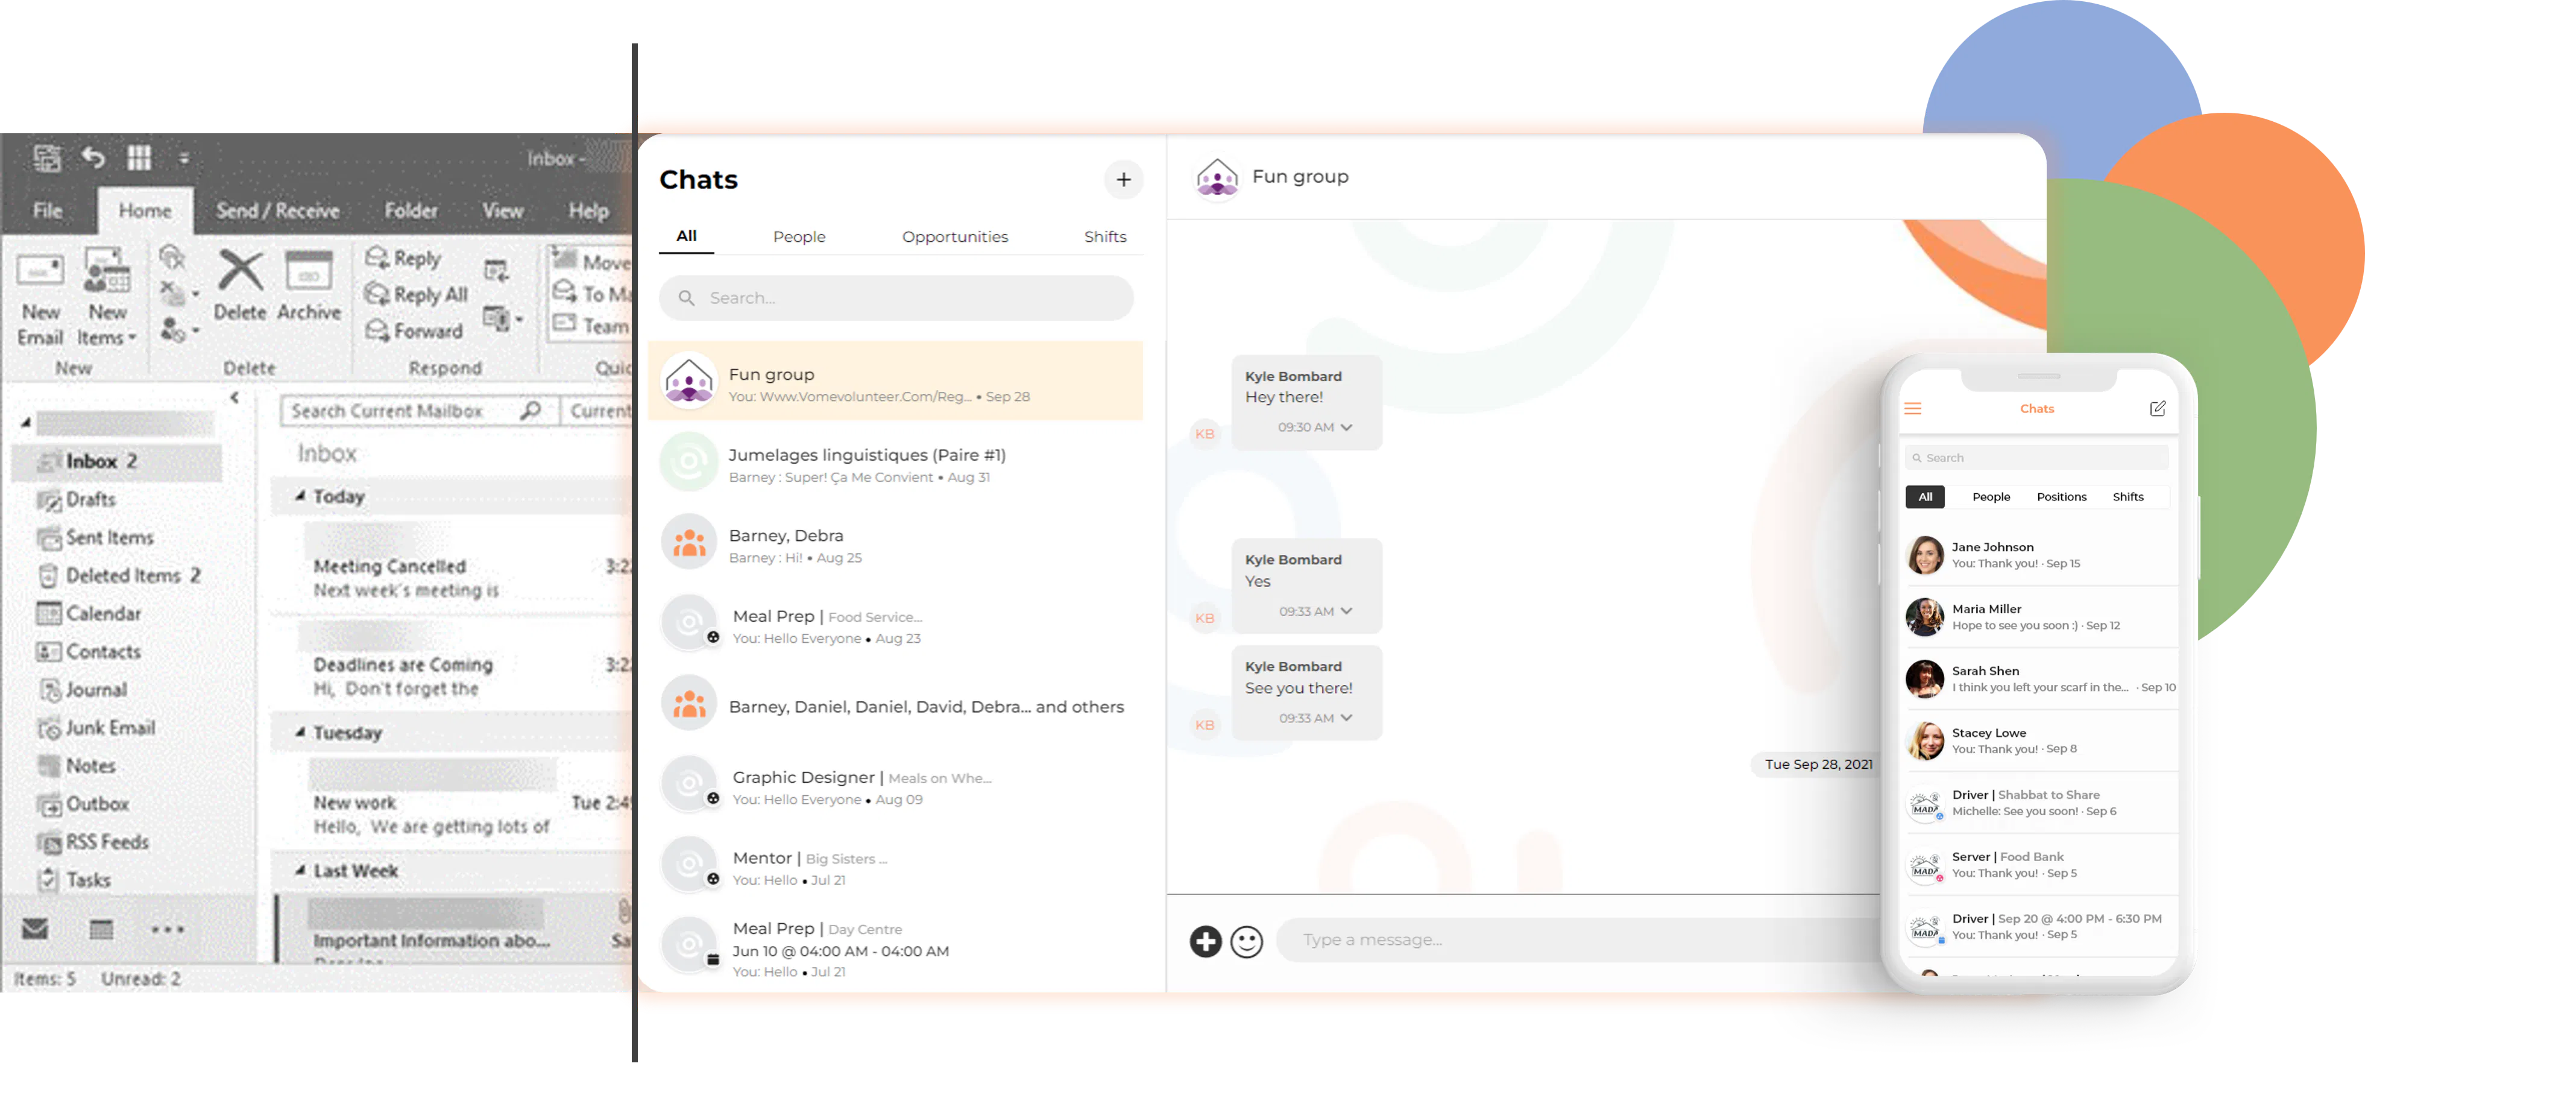This screenshot has width=2576, height=1095.
Task: Switch to Opportunities tab in Chats
Action: [x=954, y=236]
